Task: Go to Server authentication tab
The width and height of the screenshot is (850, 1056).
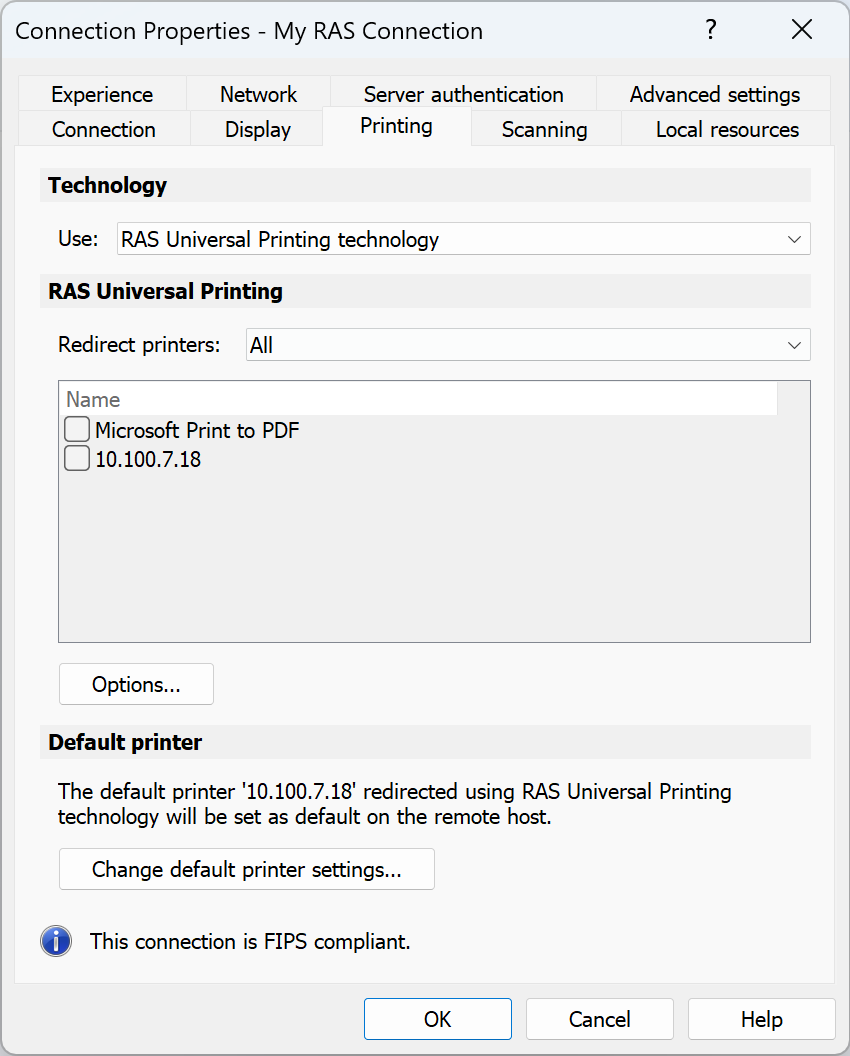Action: (463, 95)
